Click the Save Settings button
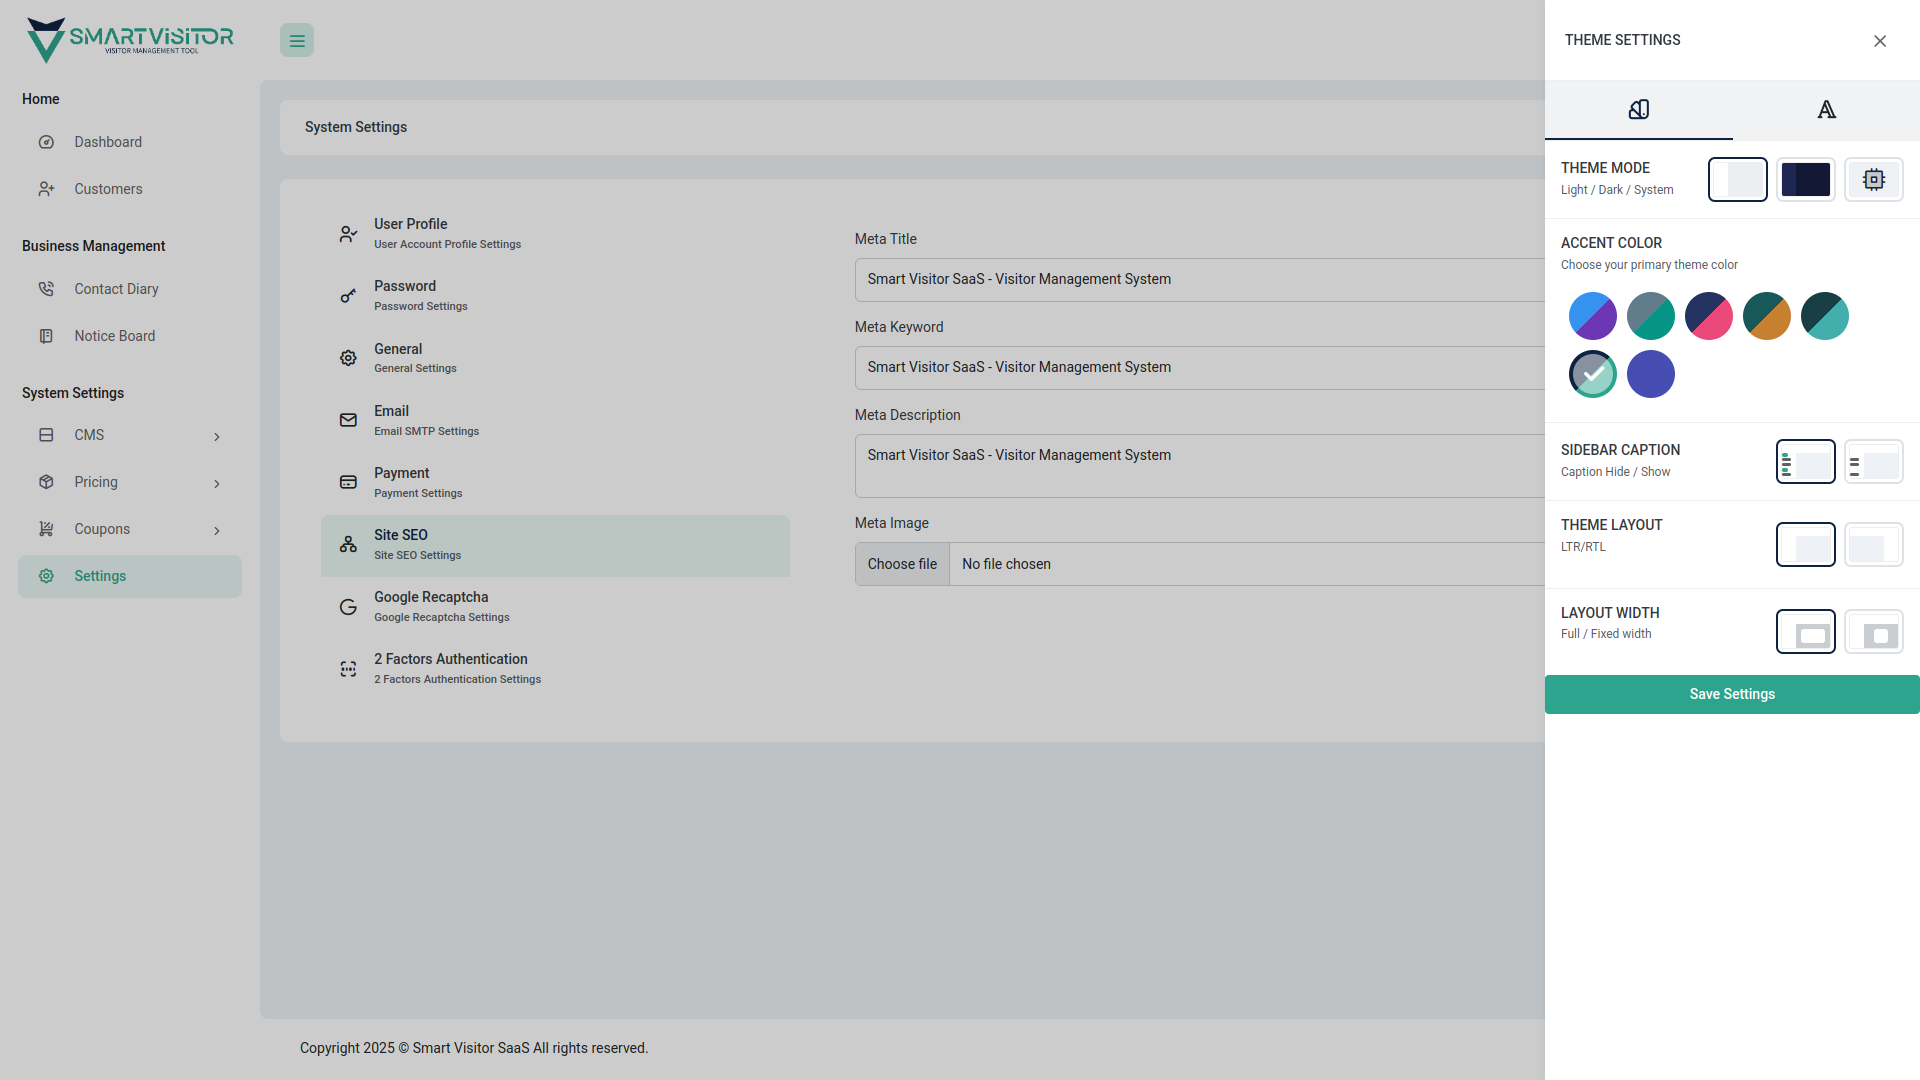Screen dimensions: 1920x1080 [1732, 694]
